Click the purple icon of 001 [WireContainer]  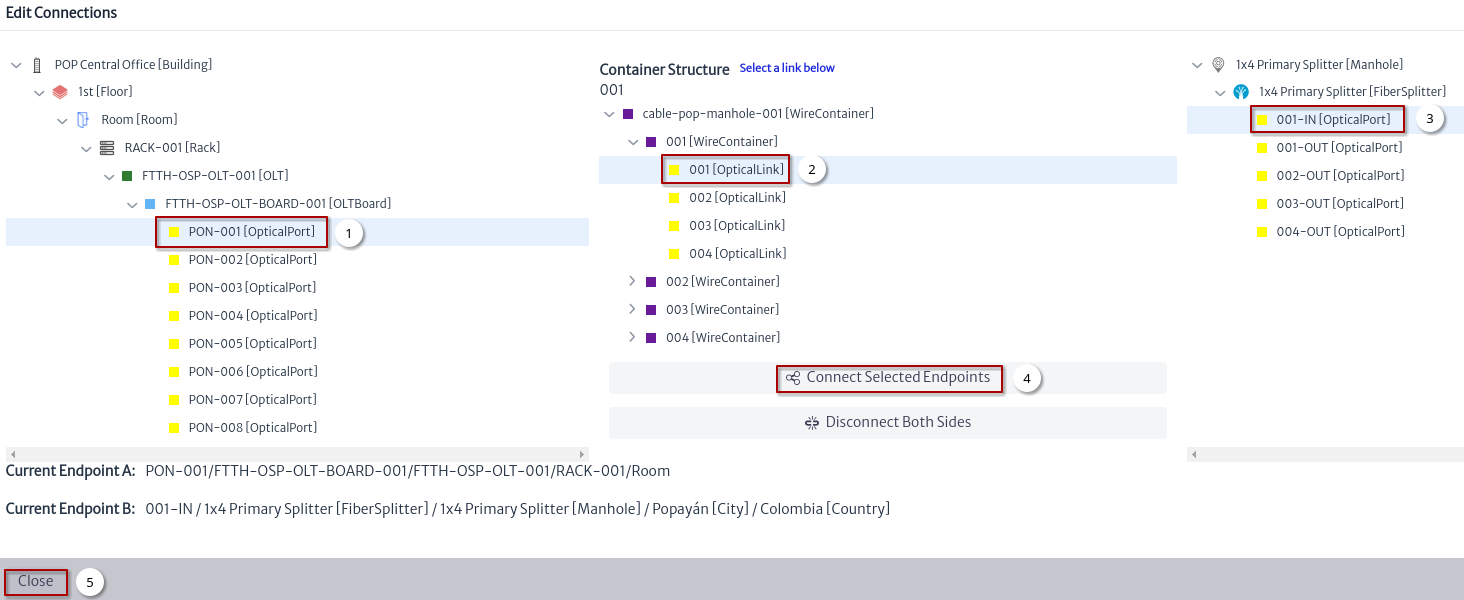(x=651, y=142)
